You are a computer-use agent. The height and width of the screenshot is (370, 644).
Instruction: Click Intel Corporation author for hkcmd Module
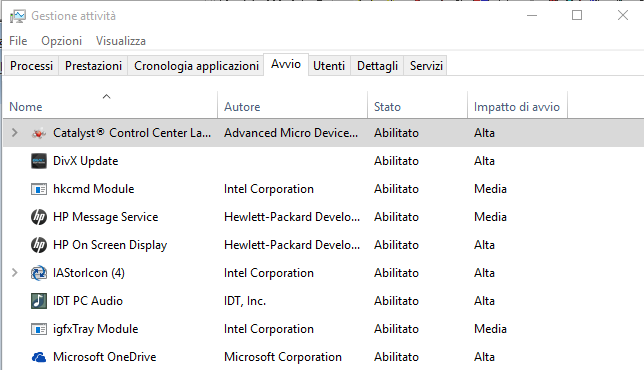[x=269, y=189]
